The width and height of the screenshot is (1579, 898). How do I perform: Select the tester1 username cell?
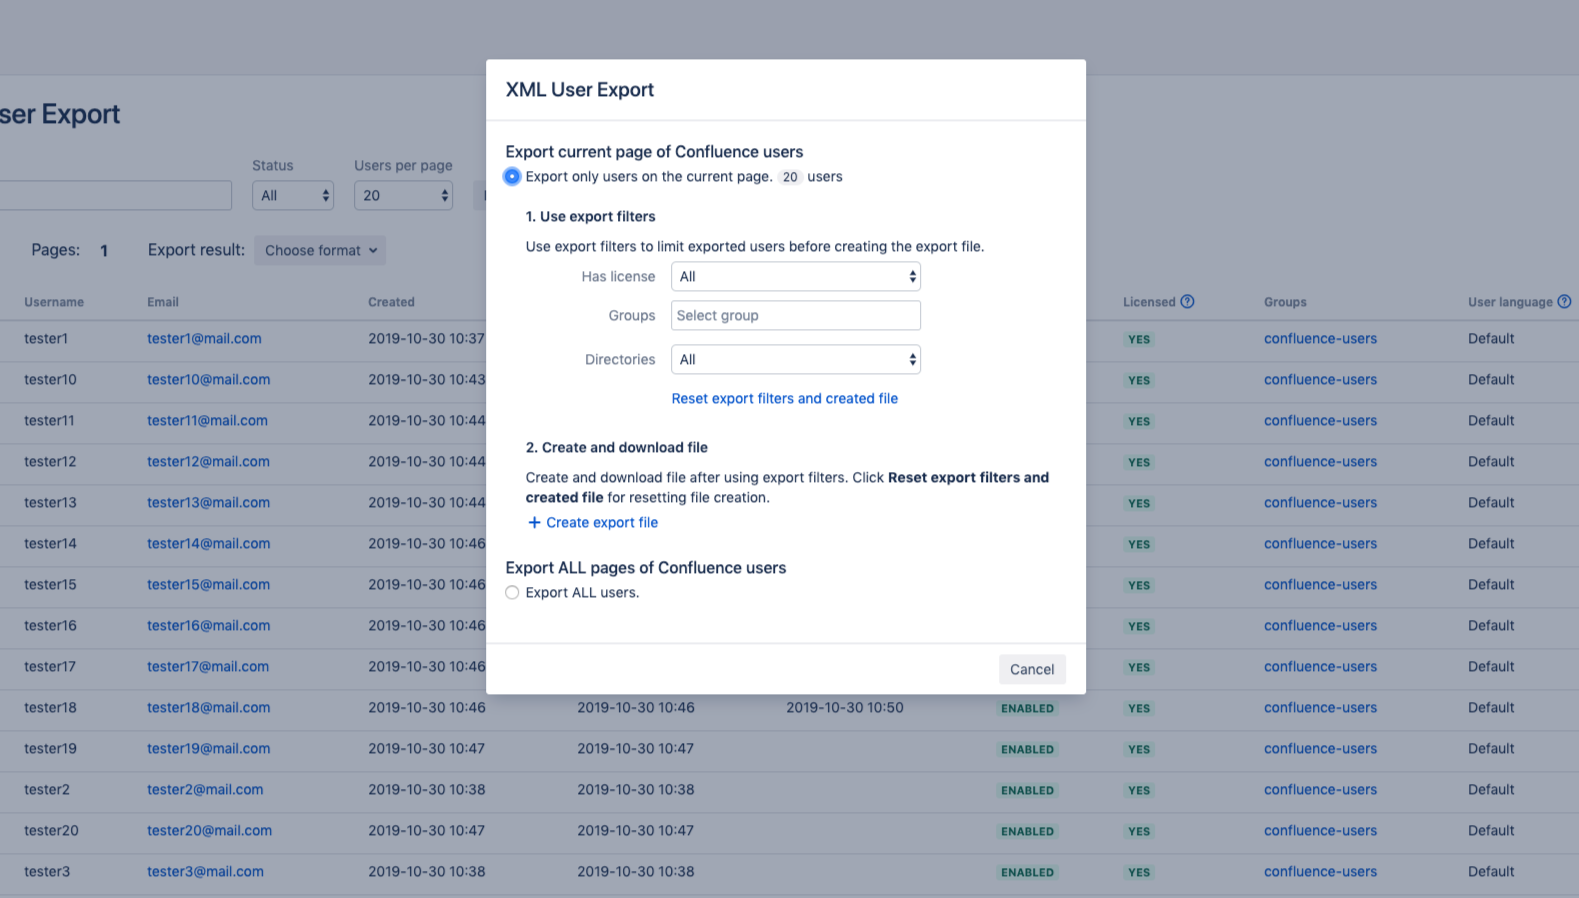[46, 338]
